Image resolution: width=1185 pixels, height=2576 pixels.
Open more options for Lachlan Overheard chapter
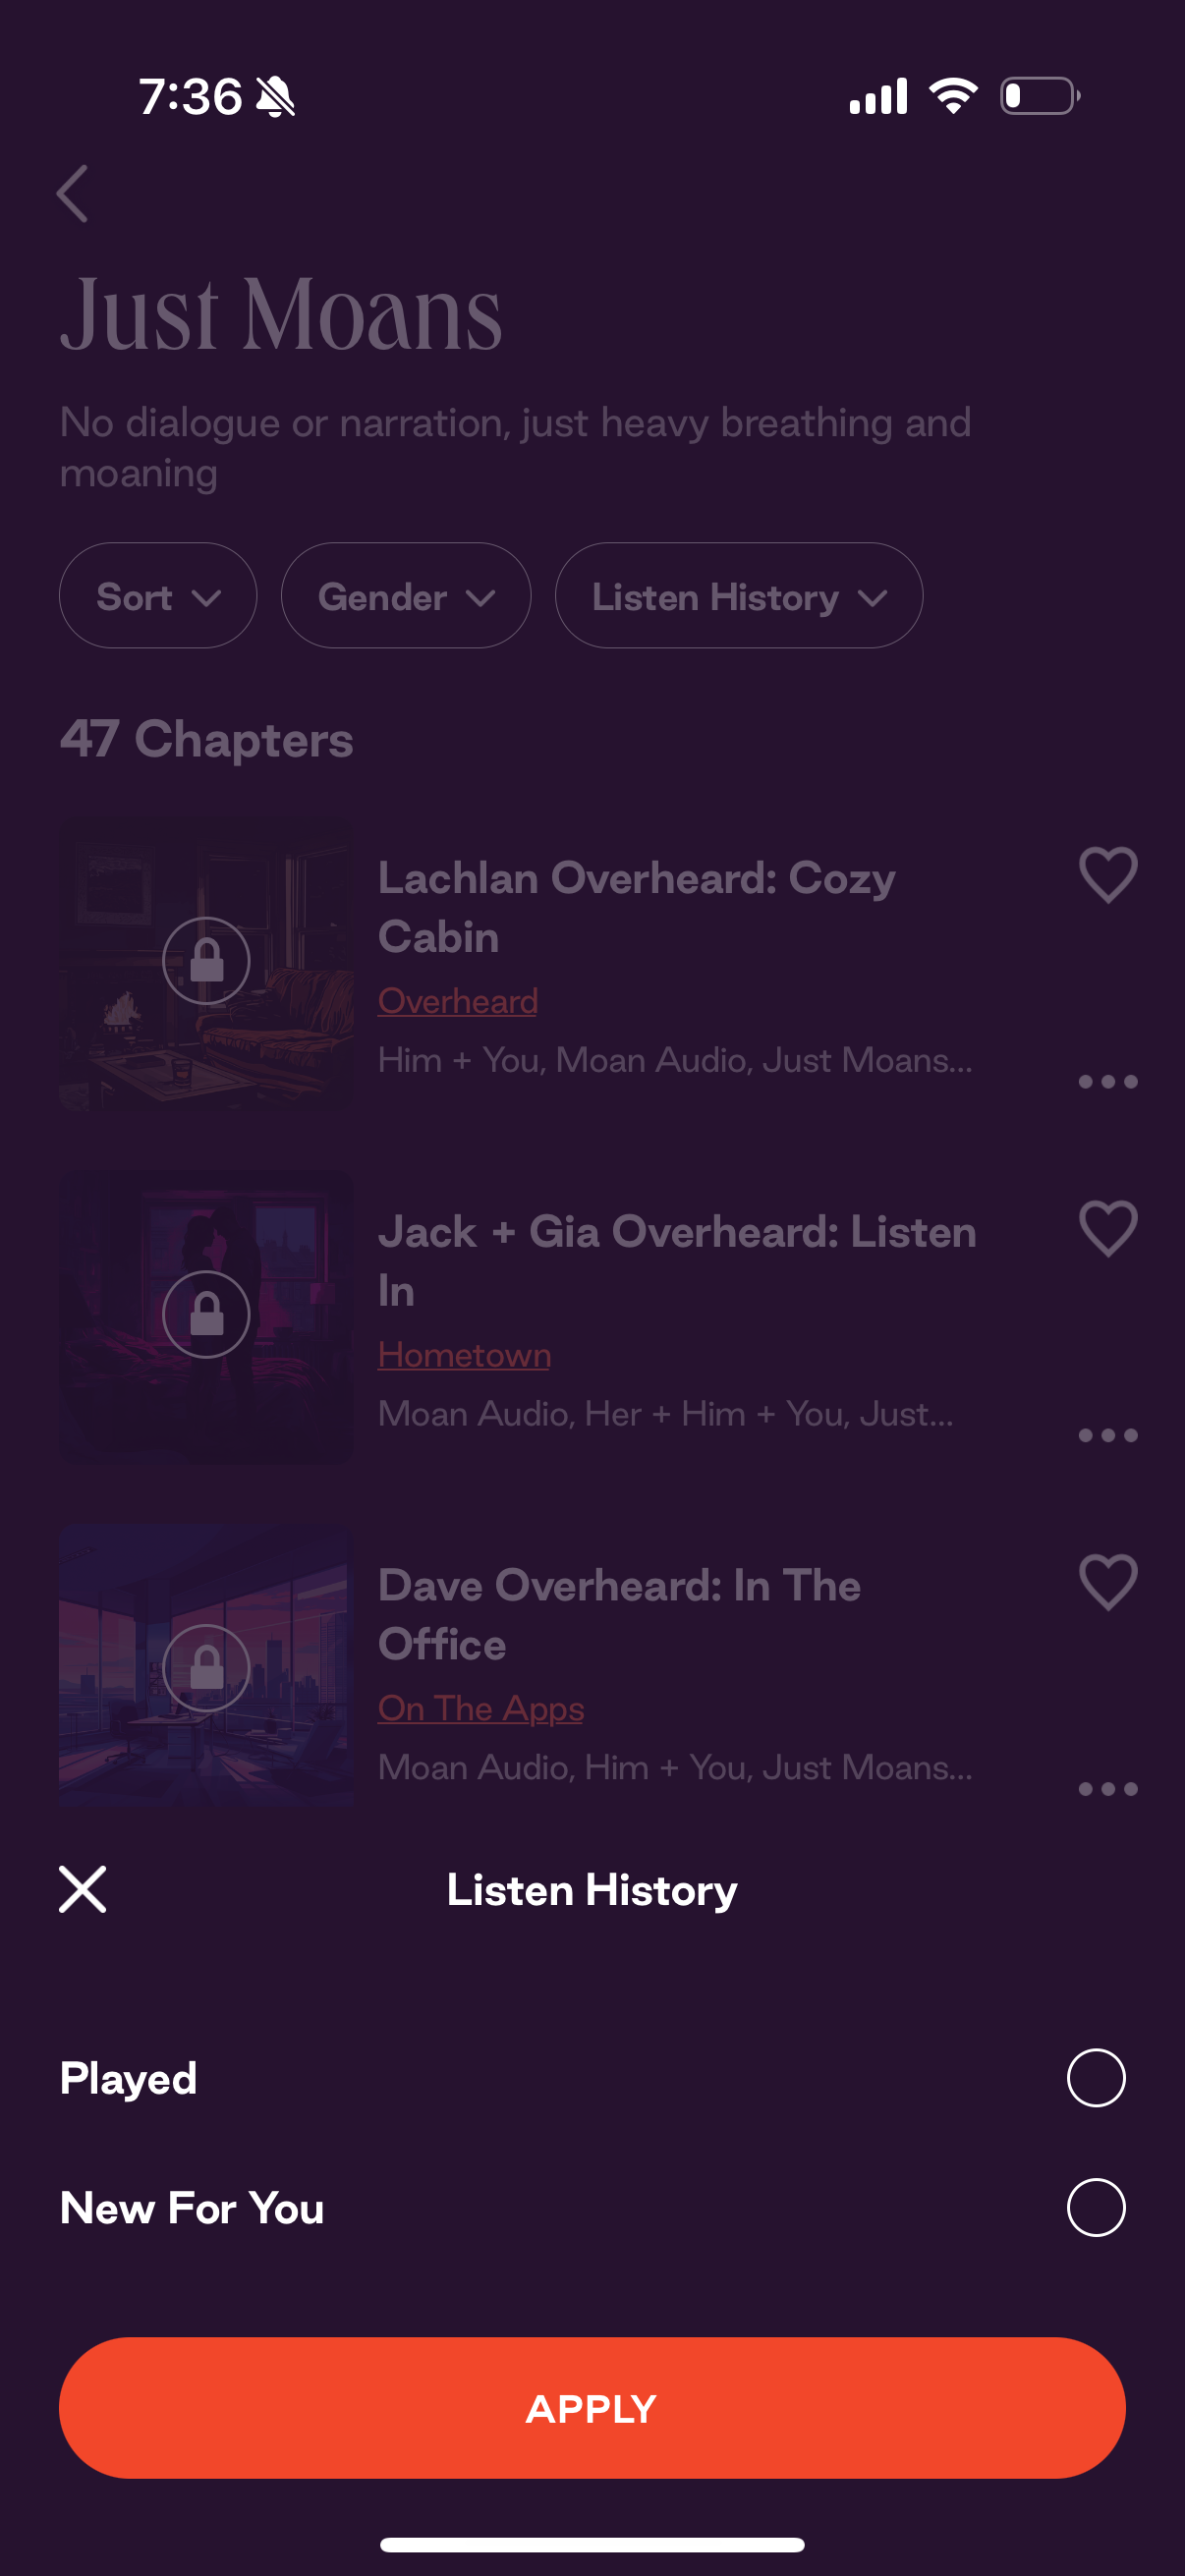(x=1108, y=1082)
